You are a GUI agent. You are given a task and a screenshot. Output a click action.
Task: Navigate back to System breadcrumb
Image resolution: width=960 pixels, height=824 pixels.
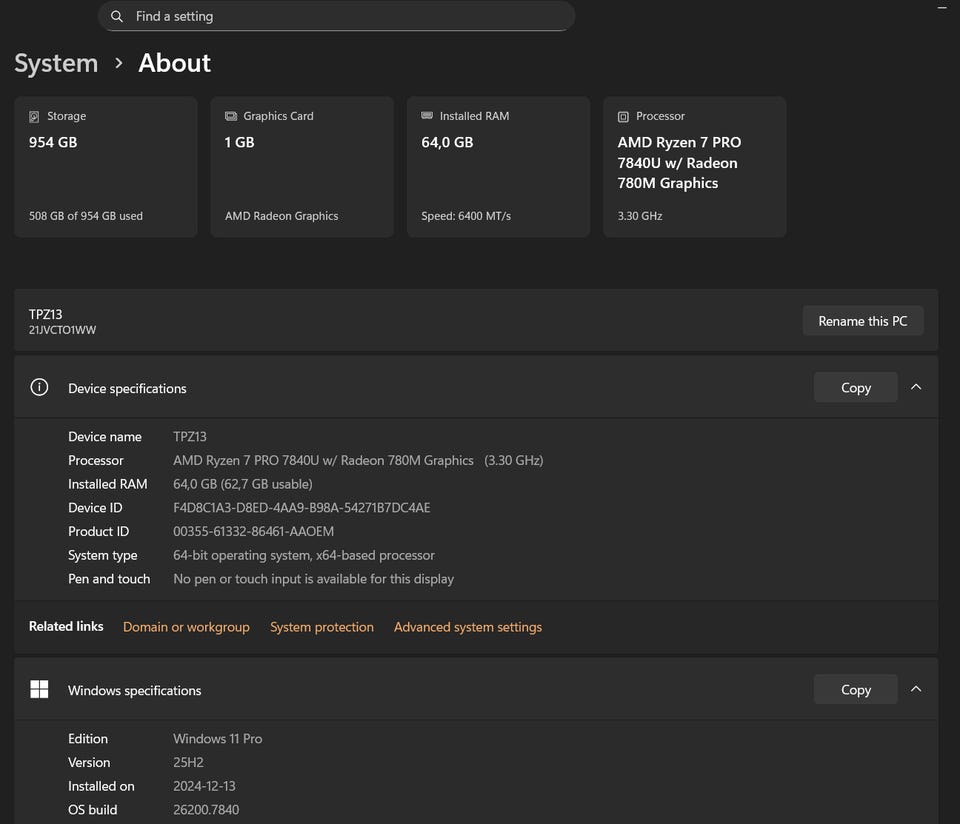(56, 63)
